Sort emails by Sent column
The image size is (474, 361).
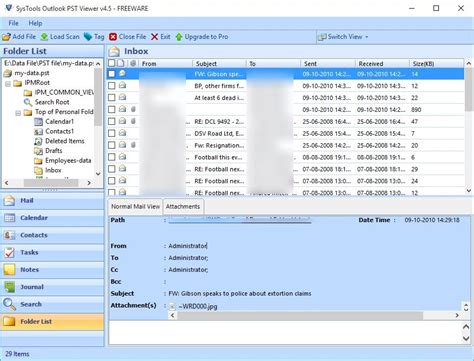point(328,63)
